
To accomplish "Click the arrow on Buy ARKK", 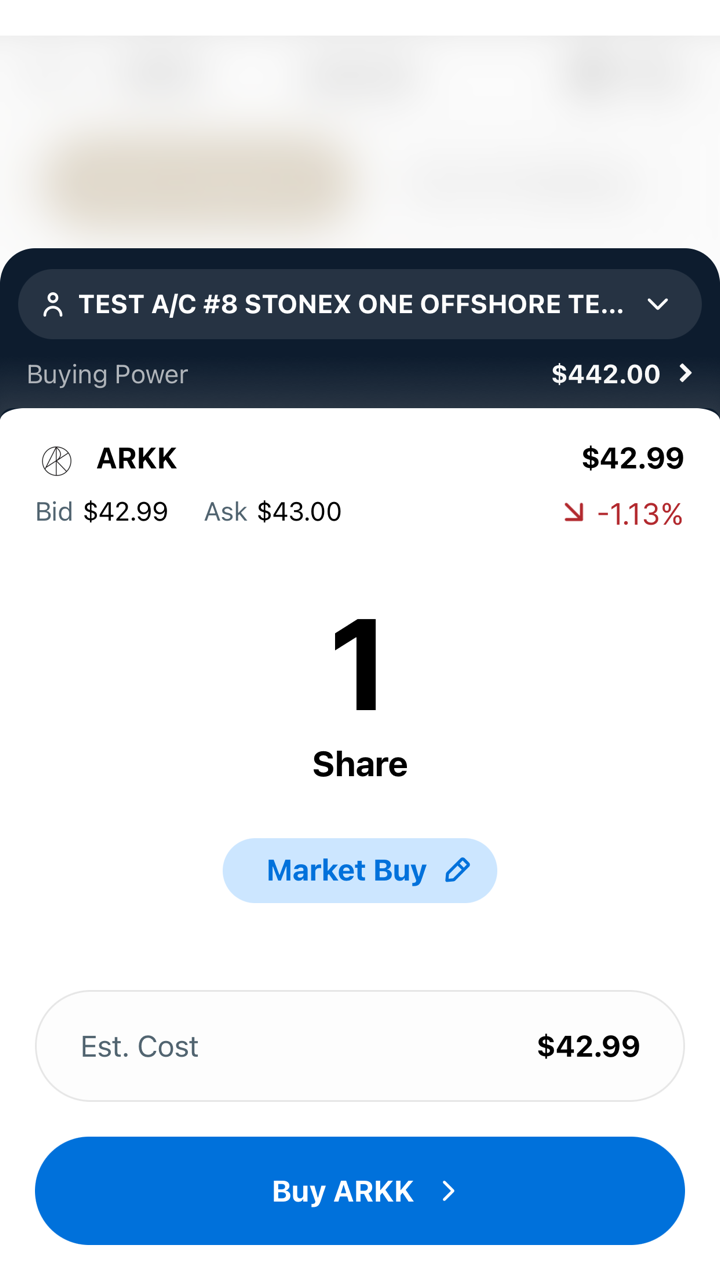I will [449, 1191].
